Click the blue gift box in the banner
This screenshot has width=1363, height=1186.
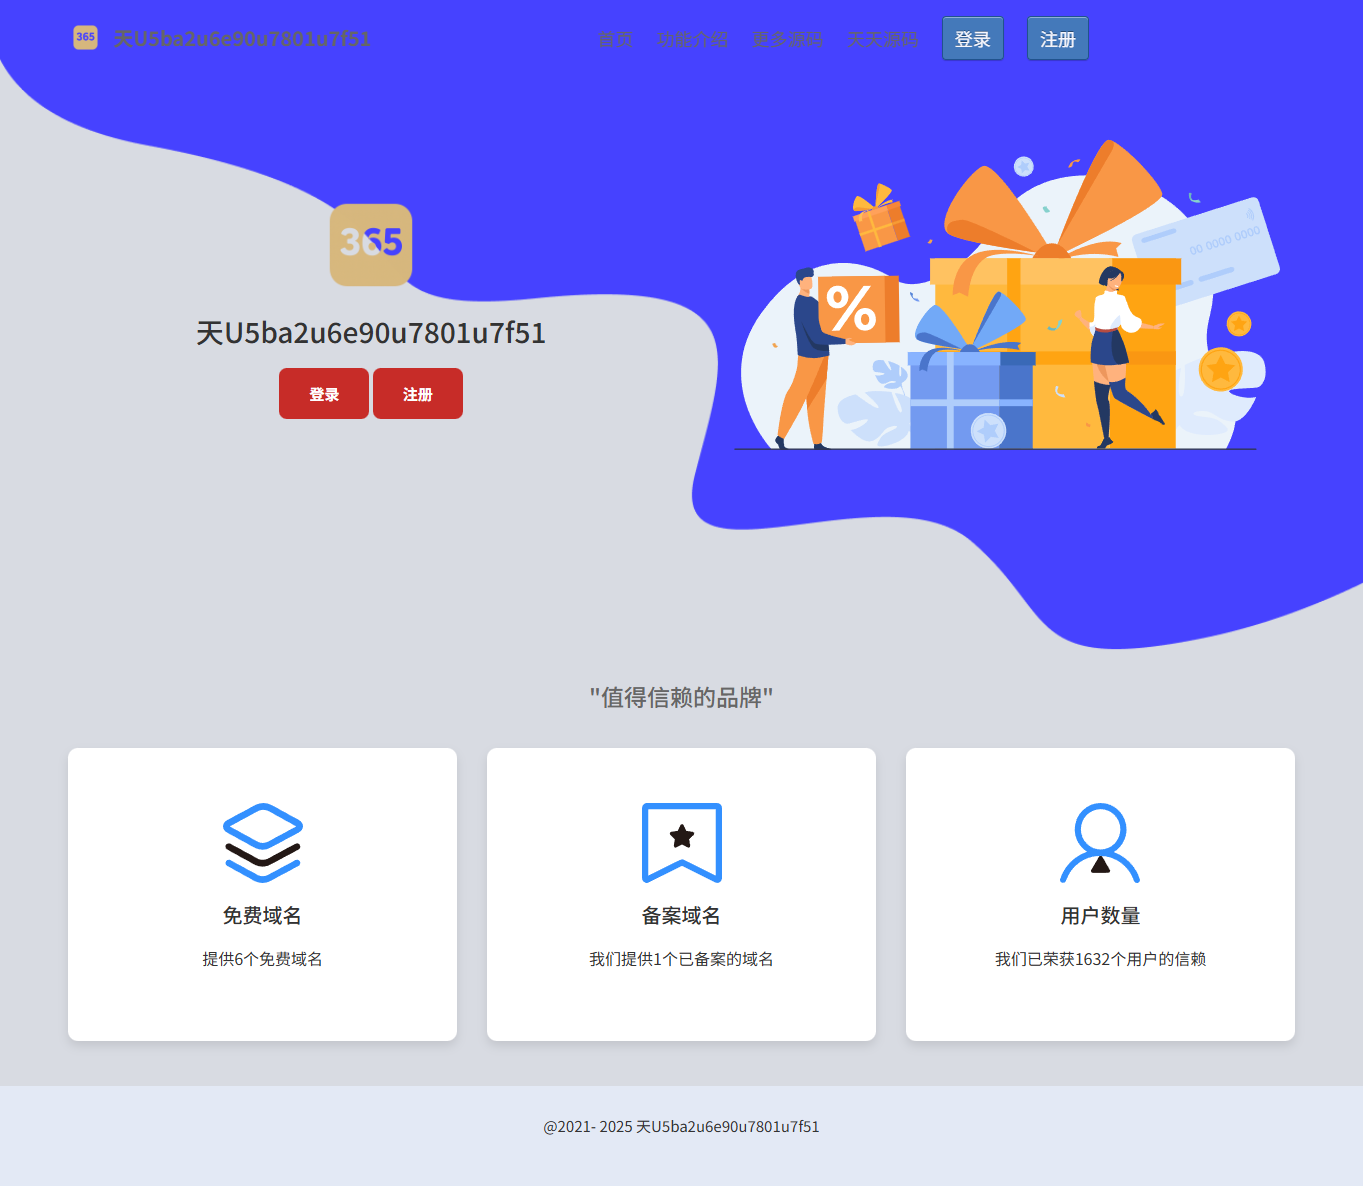[x=970, y=400]
